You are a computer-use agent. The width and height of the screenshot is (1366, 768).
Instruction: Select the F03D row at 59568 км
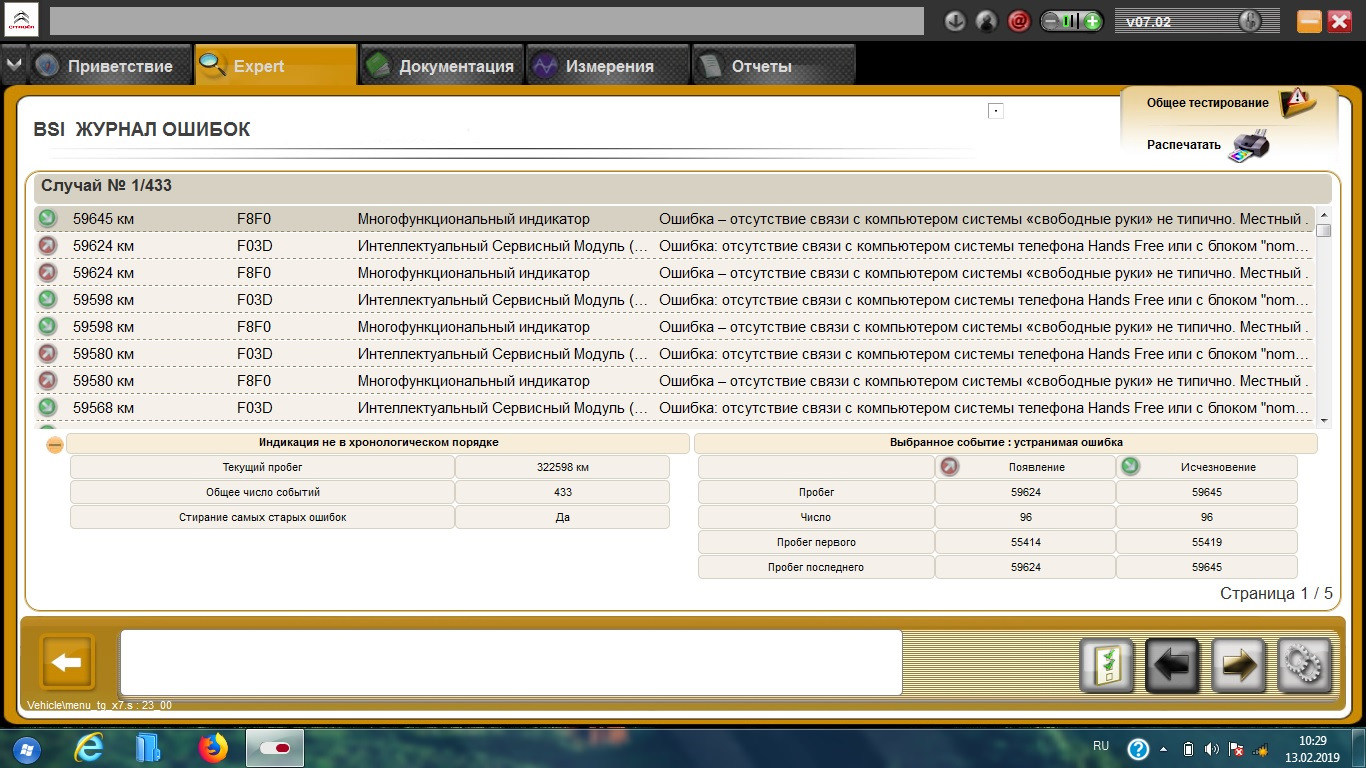pos(674,408)
